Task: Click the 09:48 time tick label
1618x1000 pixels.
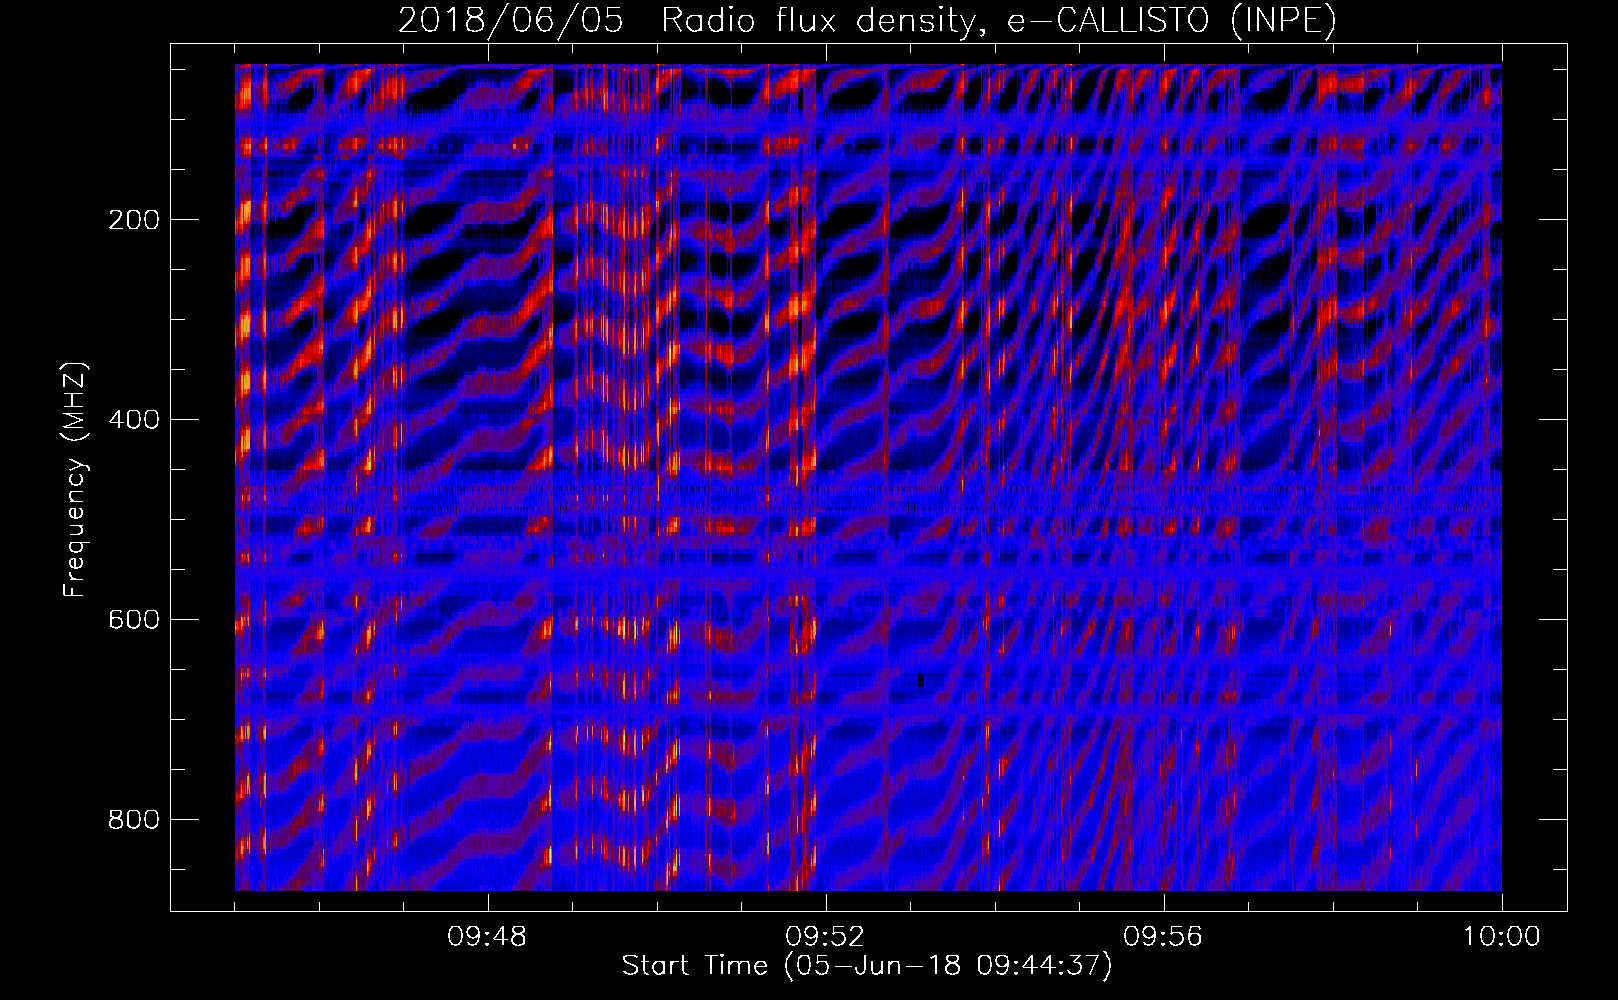Action: [487, 938]
